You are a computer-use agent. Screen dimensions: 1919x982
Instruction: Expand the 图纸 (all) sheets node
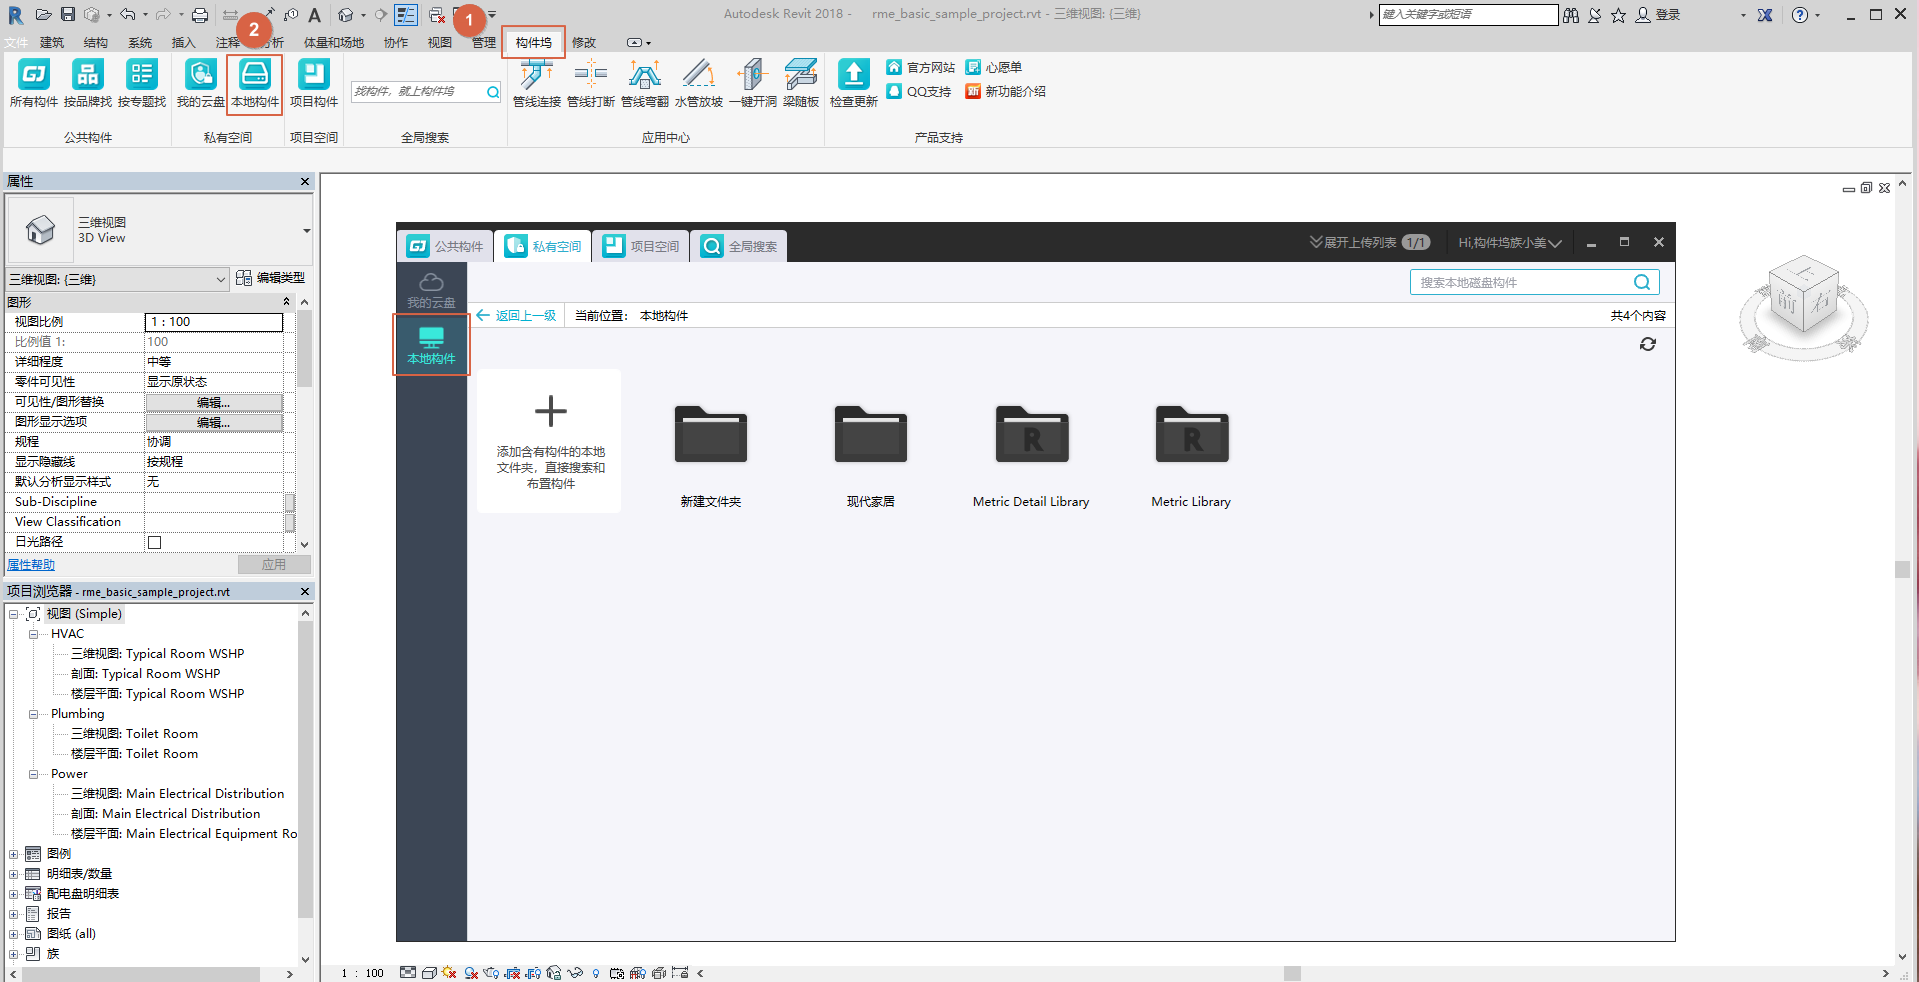point(13,934)
